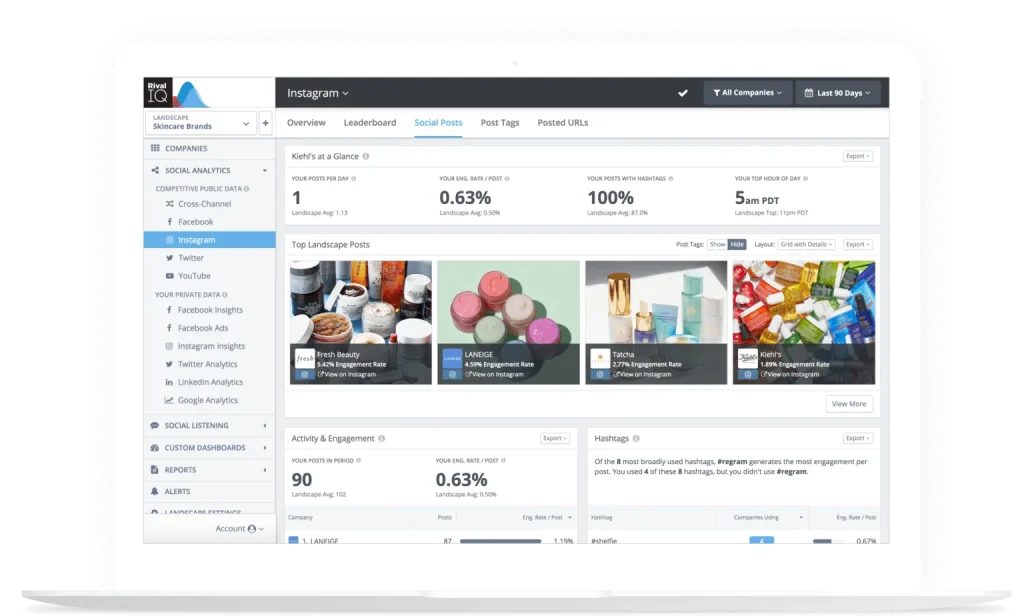Click the plus icon beside landscape selector

click(x=265, y=123)
